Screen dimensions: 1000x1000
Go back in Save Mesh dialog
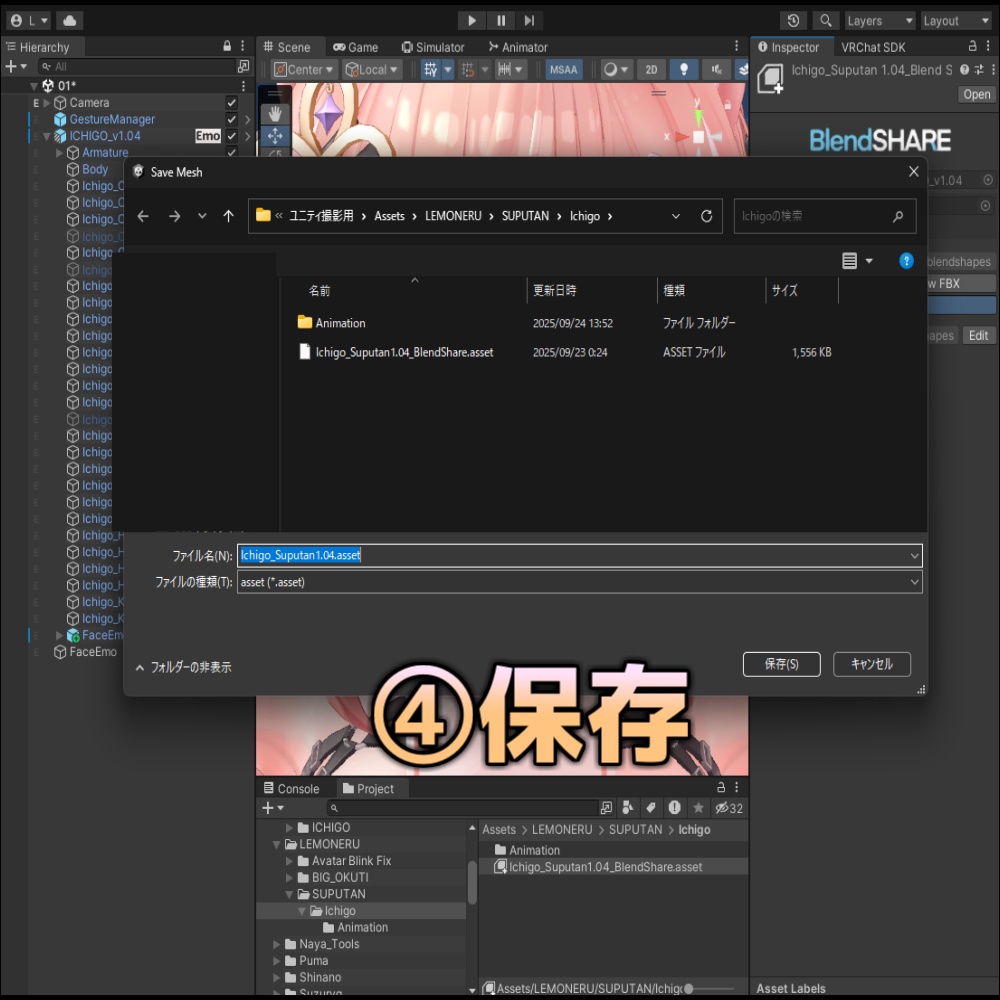(143, 216)
